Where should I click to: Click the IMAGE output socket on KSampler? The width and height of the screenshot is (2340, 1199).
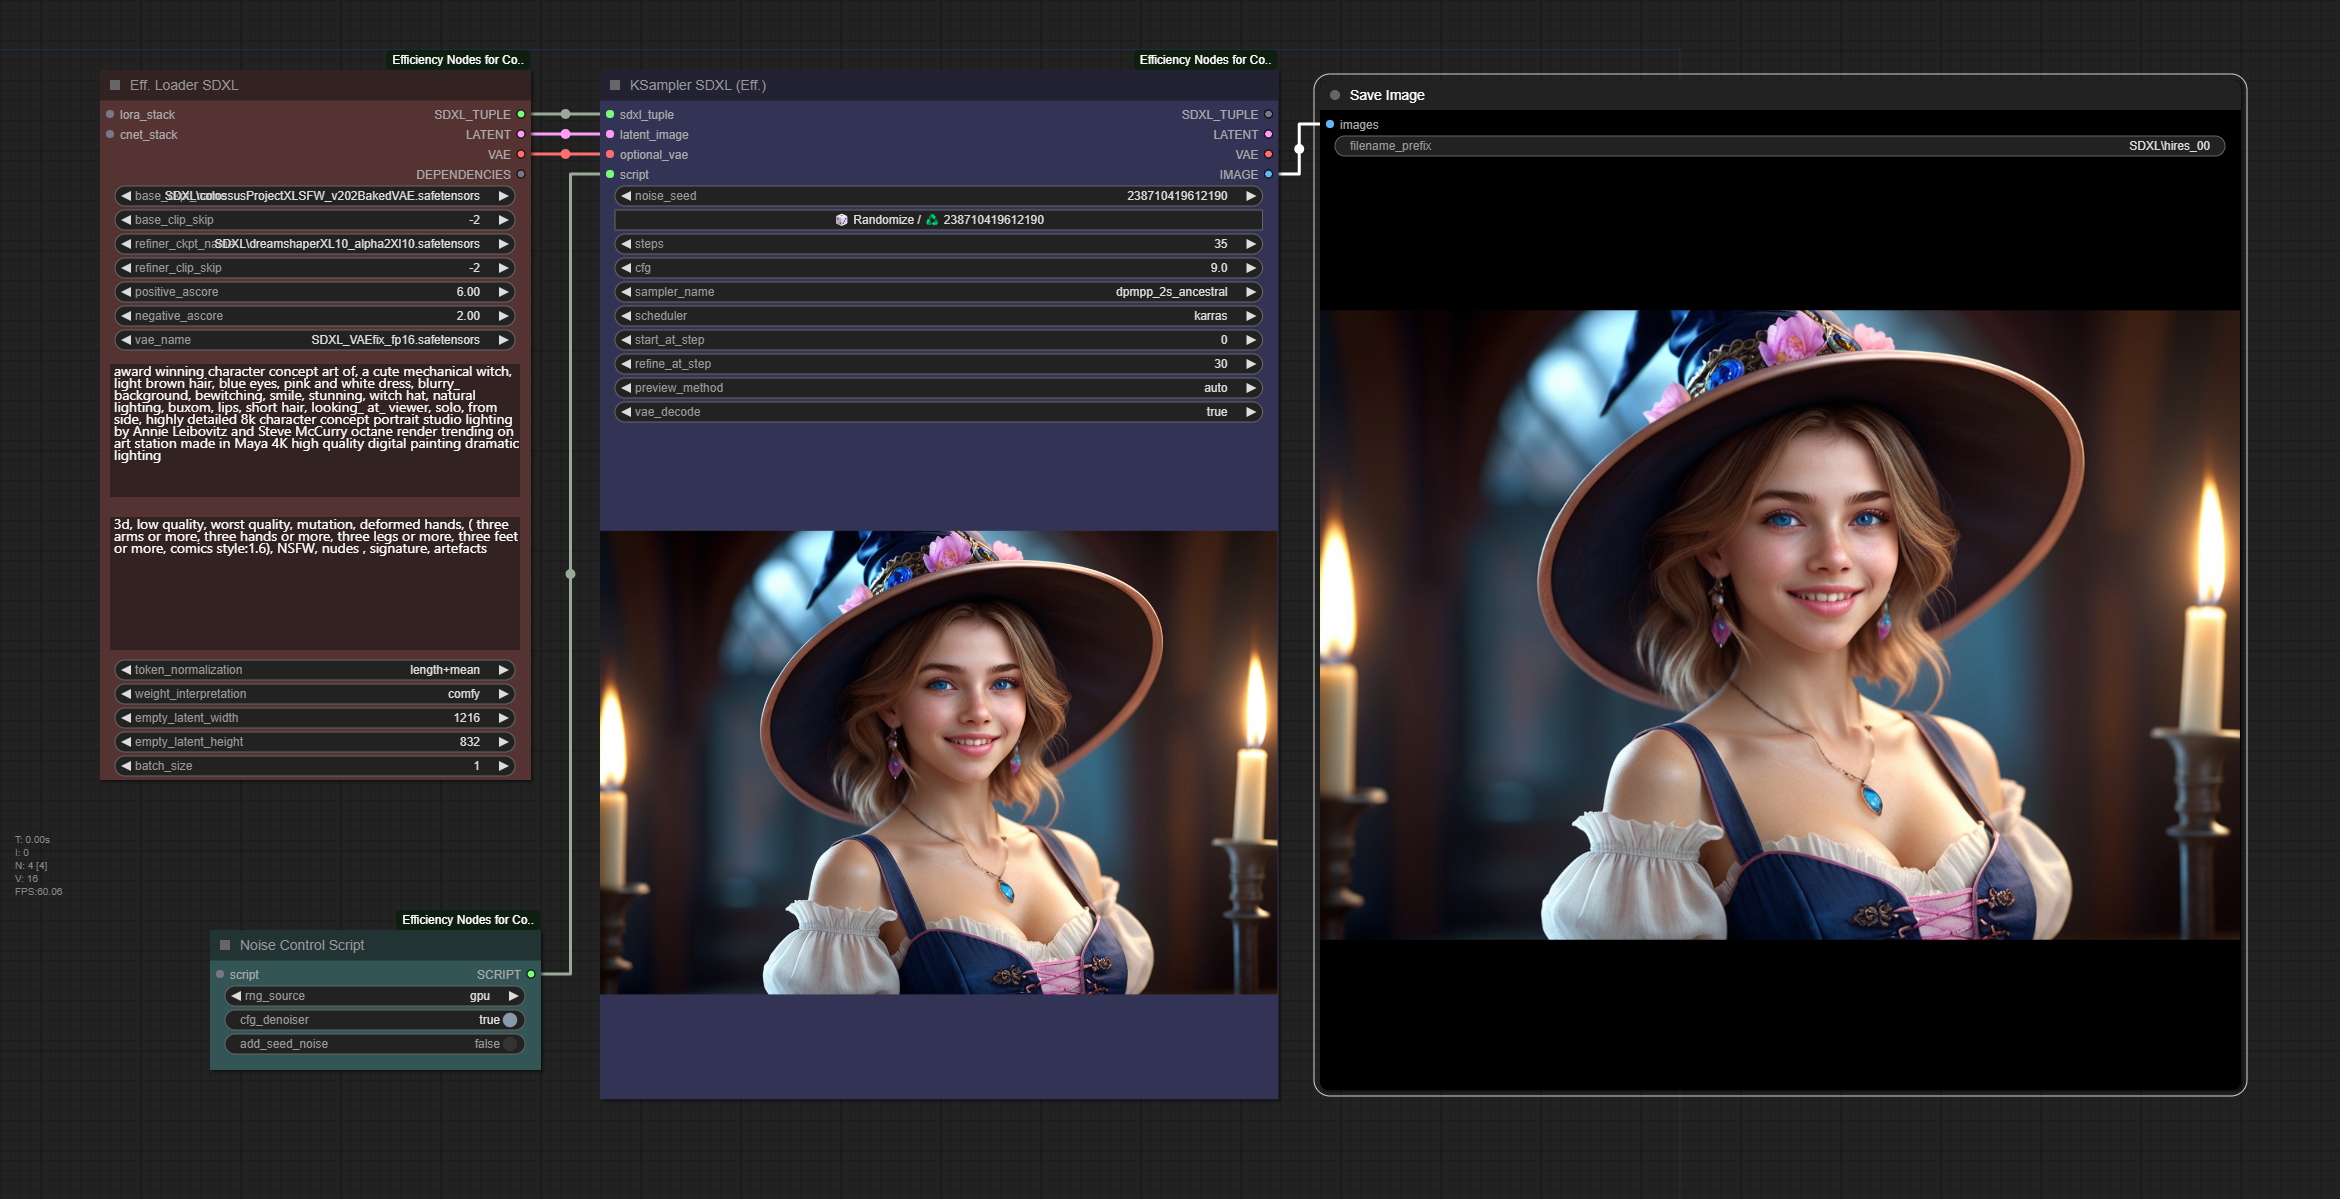[1268, 174]
